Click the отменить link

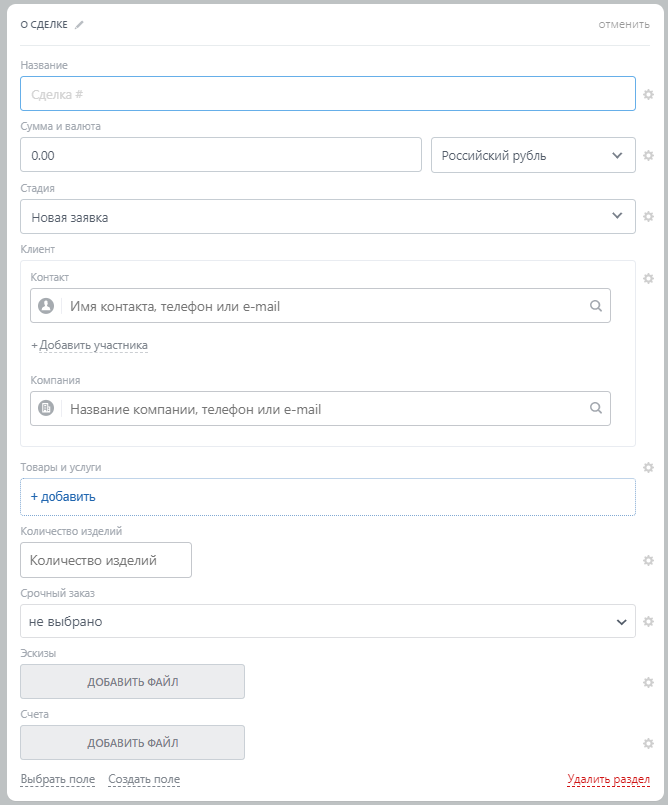(x=624, y=25)
